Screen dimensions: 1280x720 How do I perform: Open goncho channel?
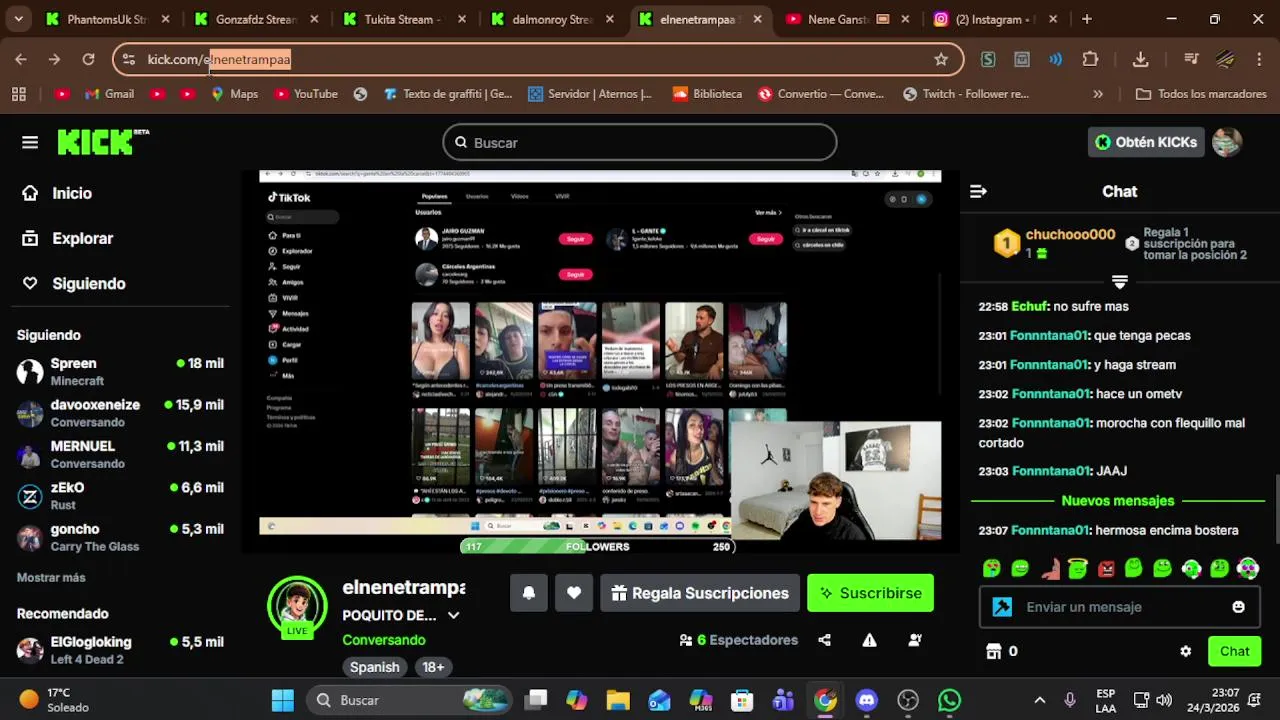pyautogui.click(x=120, y=537)
